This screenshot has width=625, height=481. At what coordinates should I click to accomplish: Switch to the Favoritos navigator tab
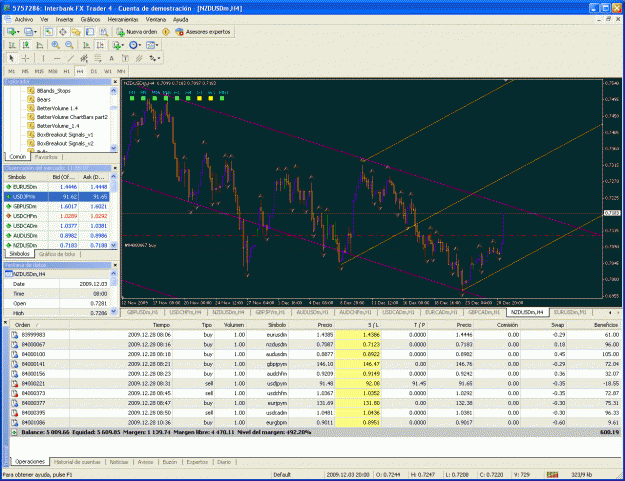click(x=46, y=157)
